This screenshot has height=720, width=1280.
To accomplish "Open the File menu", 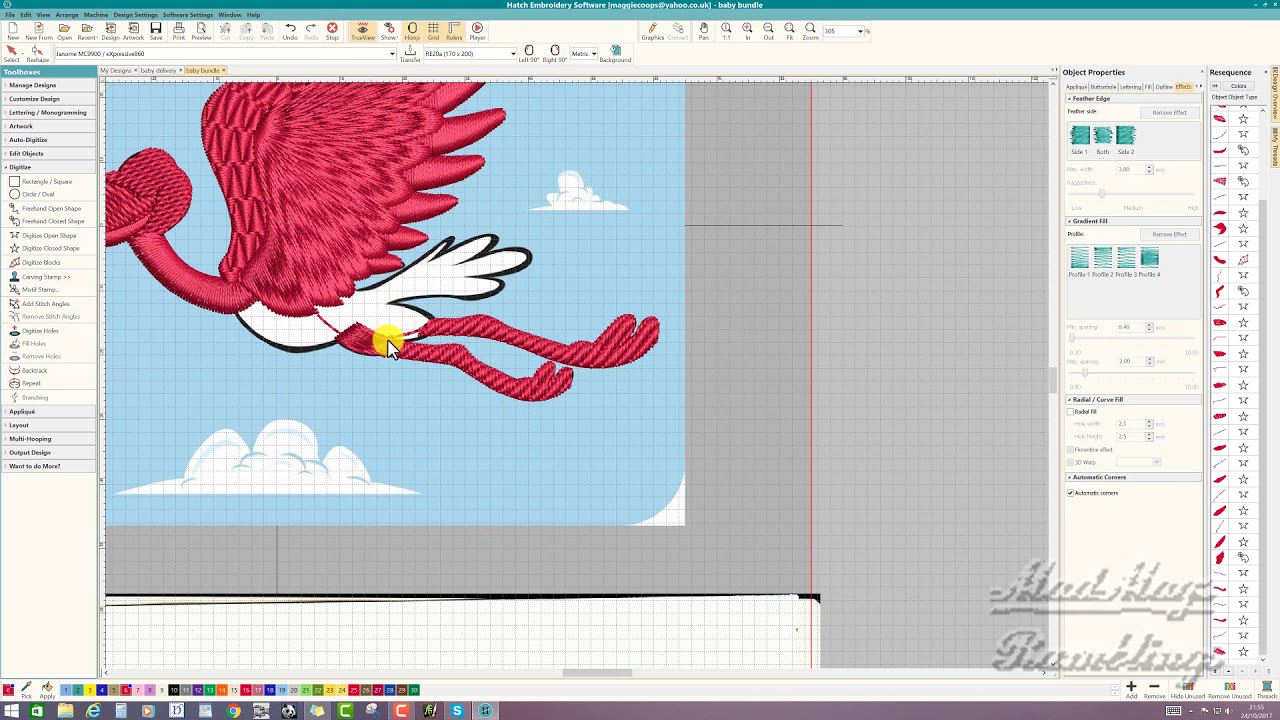I will click(10, 15).
